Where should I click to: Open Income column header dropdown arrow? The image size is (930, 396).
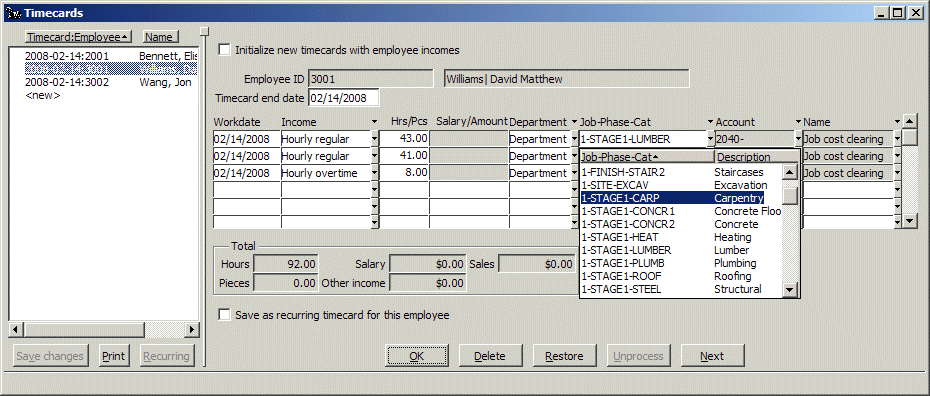click(374, 122)
